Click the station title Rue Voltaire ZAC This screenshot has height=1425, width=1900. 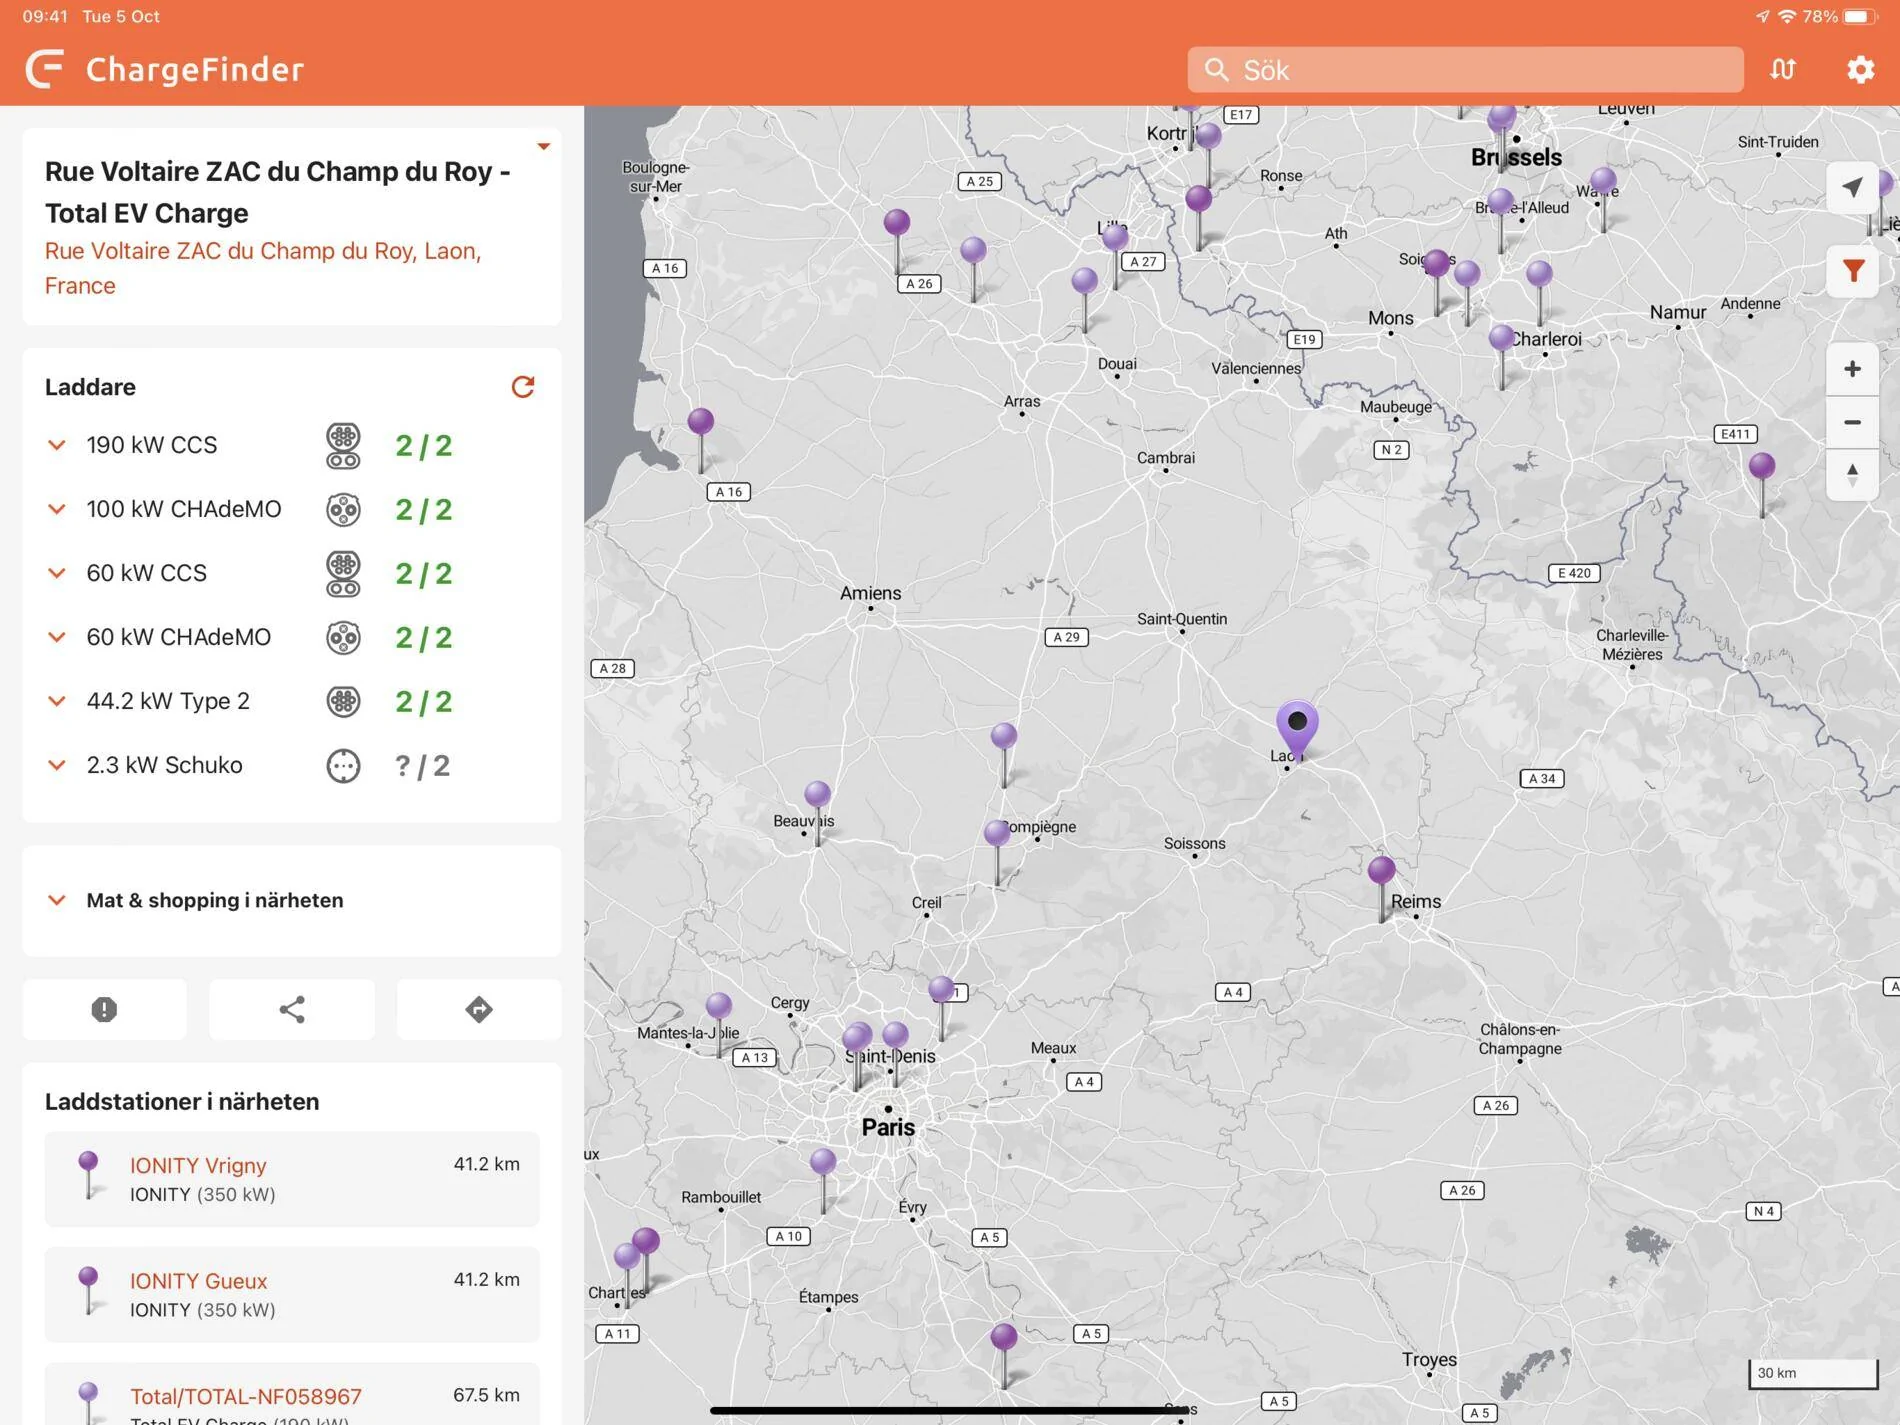point(277,192)
